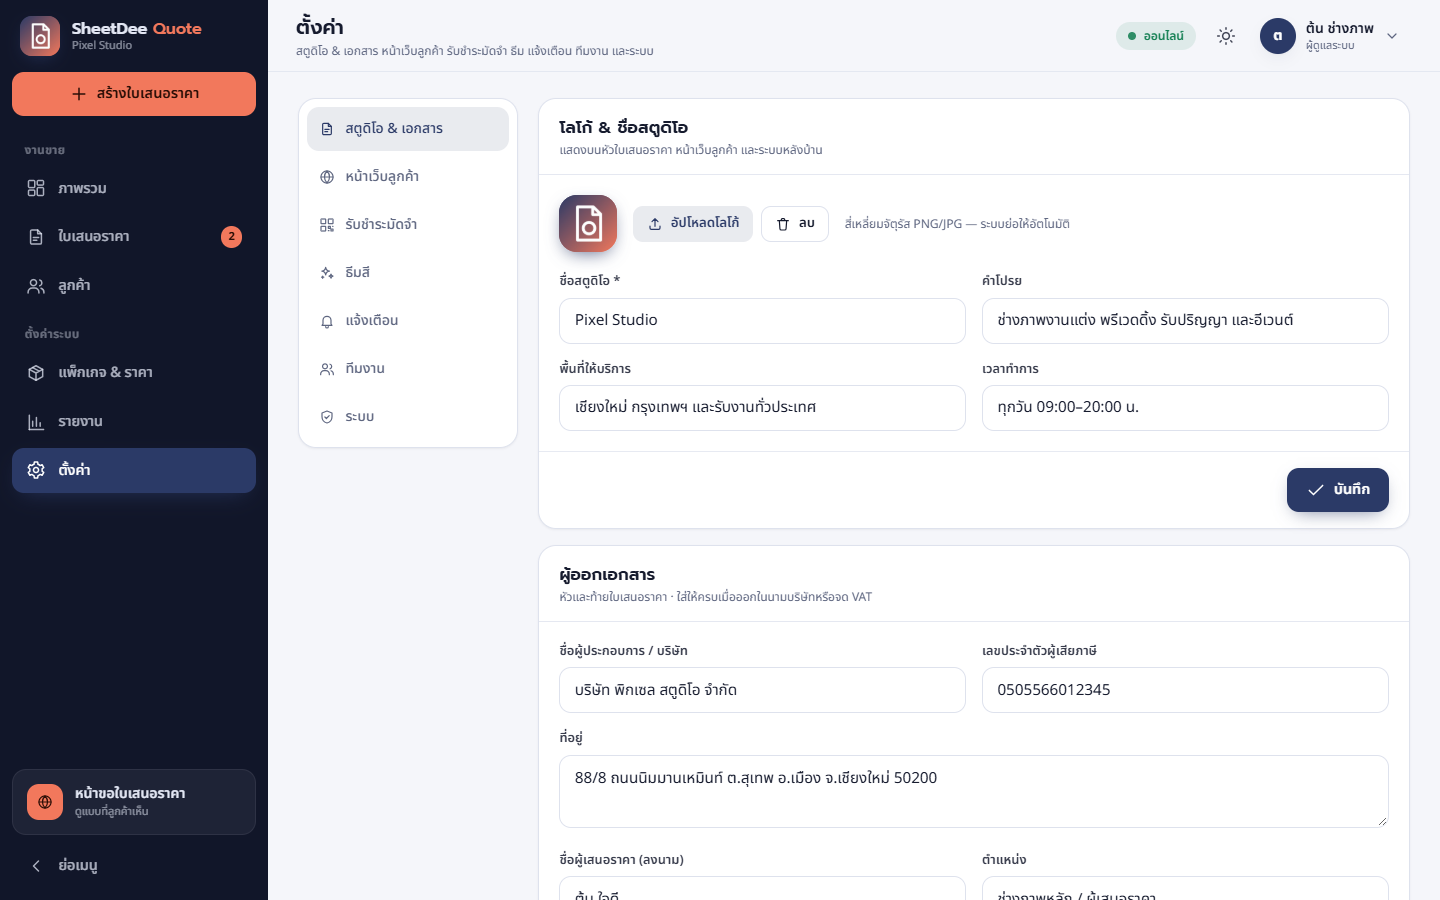Open รายงาน reports page
The width and height of the screenshot is (1440, 900).
(x=134, y=421)
